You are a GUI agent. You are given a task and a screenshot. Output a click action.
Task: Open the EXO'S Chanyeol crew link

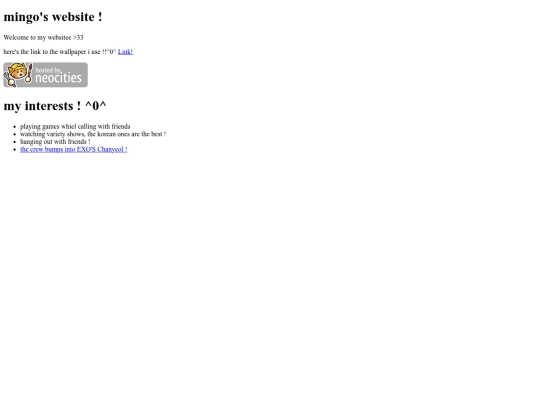(74, 149)
